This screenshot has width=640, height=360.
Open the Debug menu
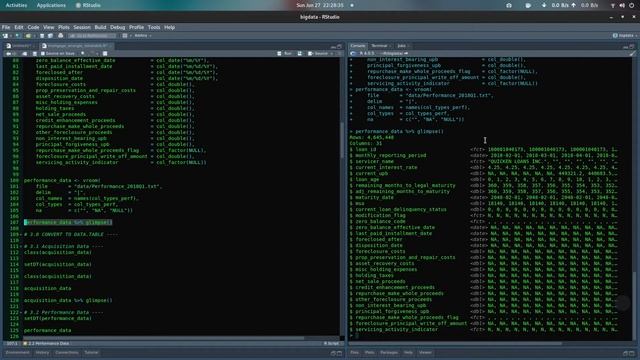[117, 27]
